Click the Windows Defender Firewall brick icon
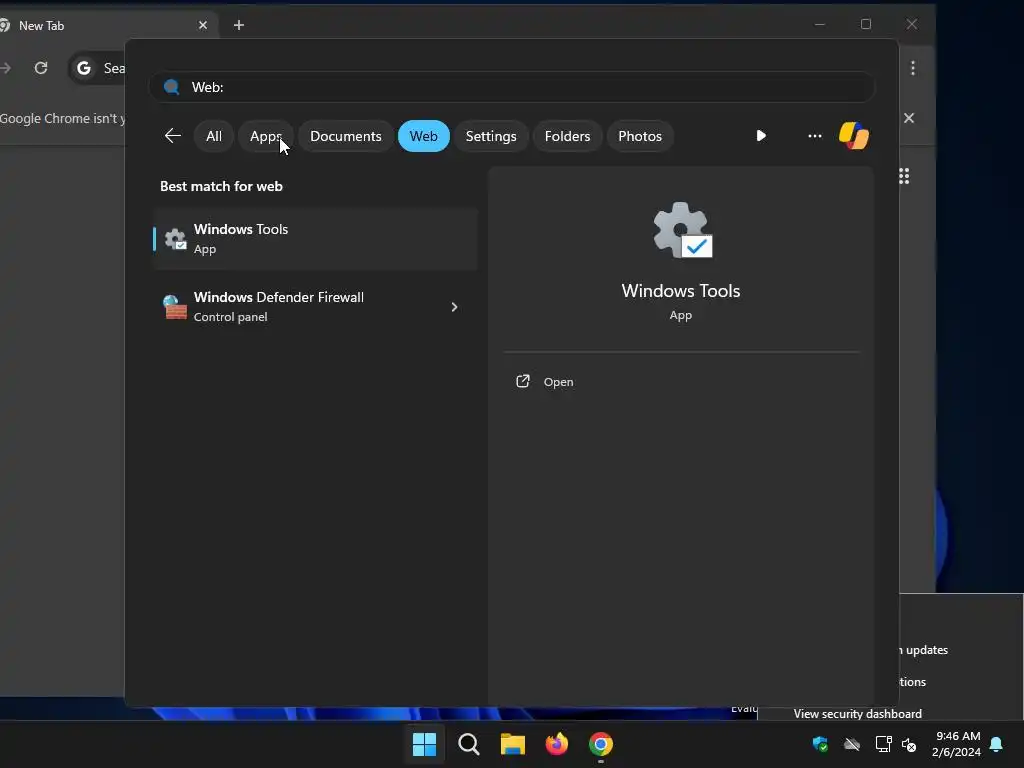 [175, 307]
